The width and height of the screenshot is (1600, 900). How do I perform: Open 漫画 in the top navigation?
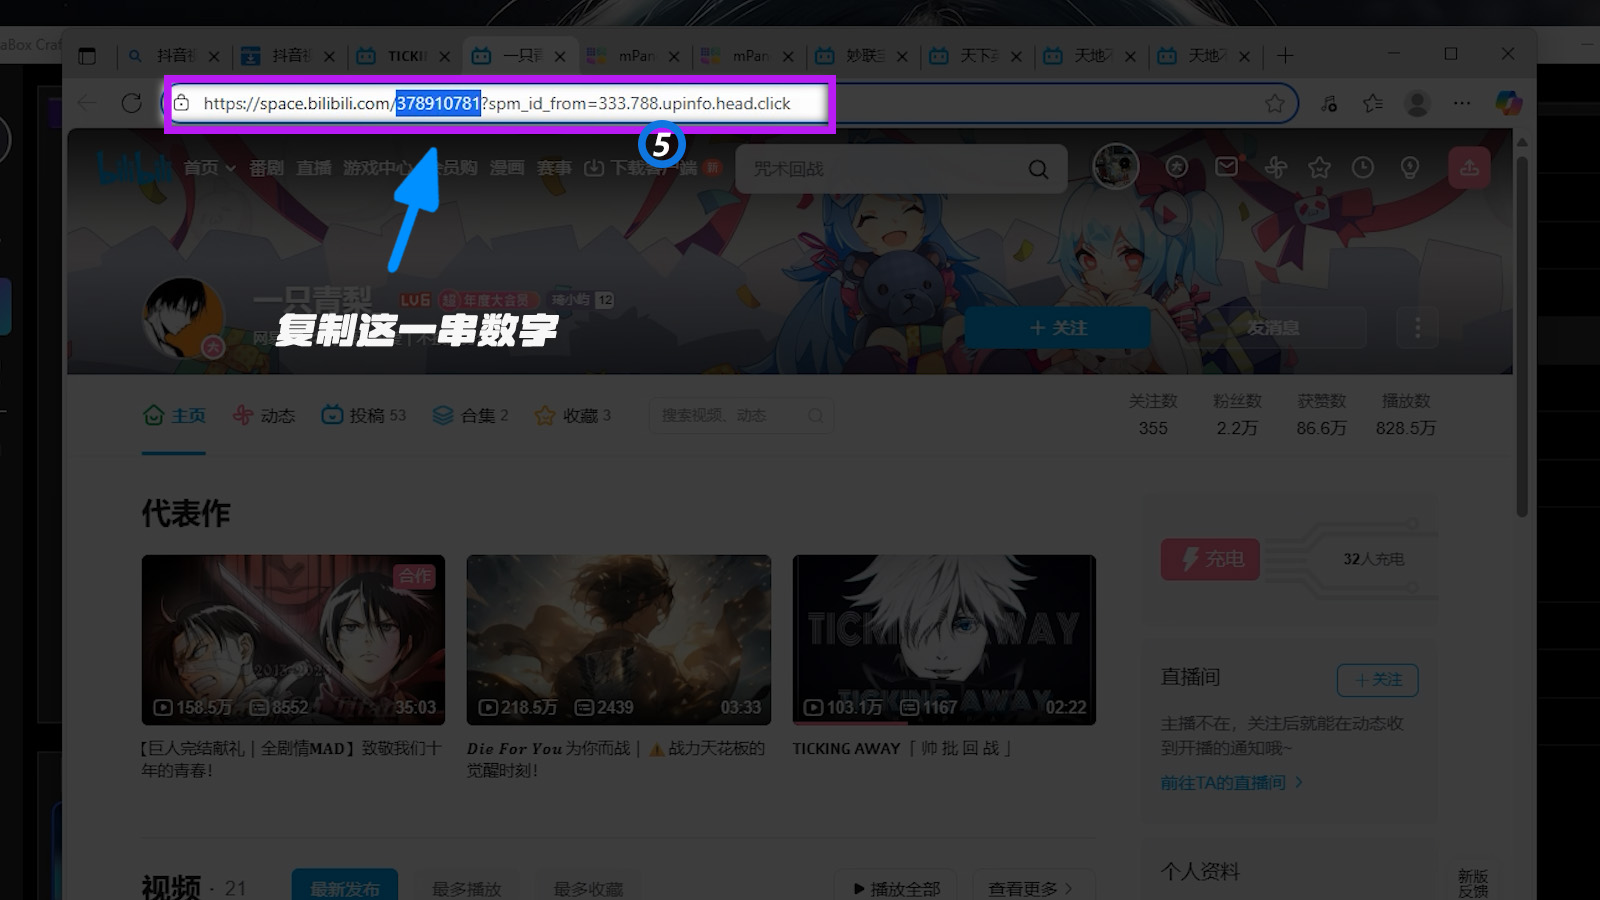click(x=506, y=168)
